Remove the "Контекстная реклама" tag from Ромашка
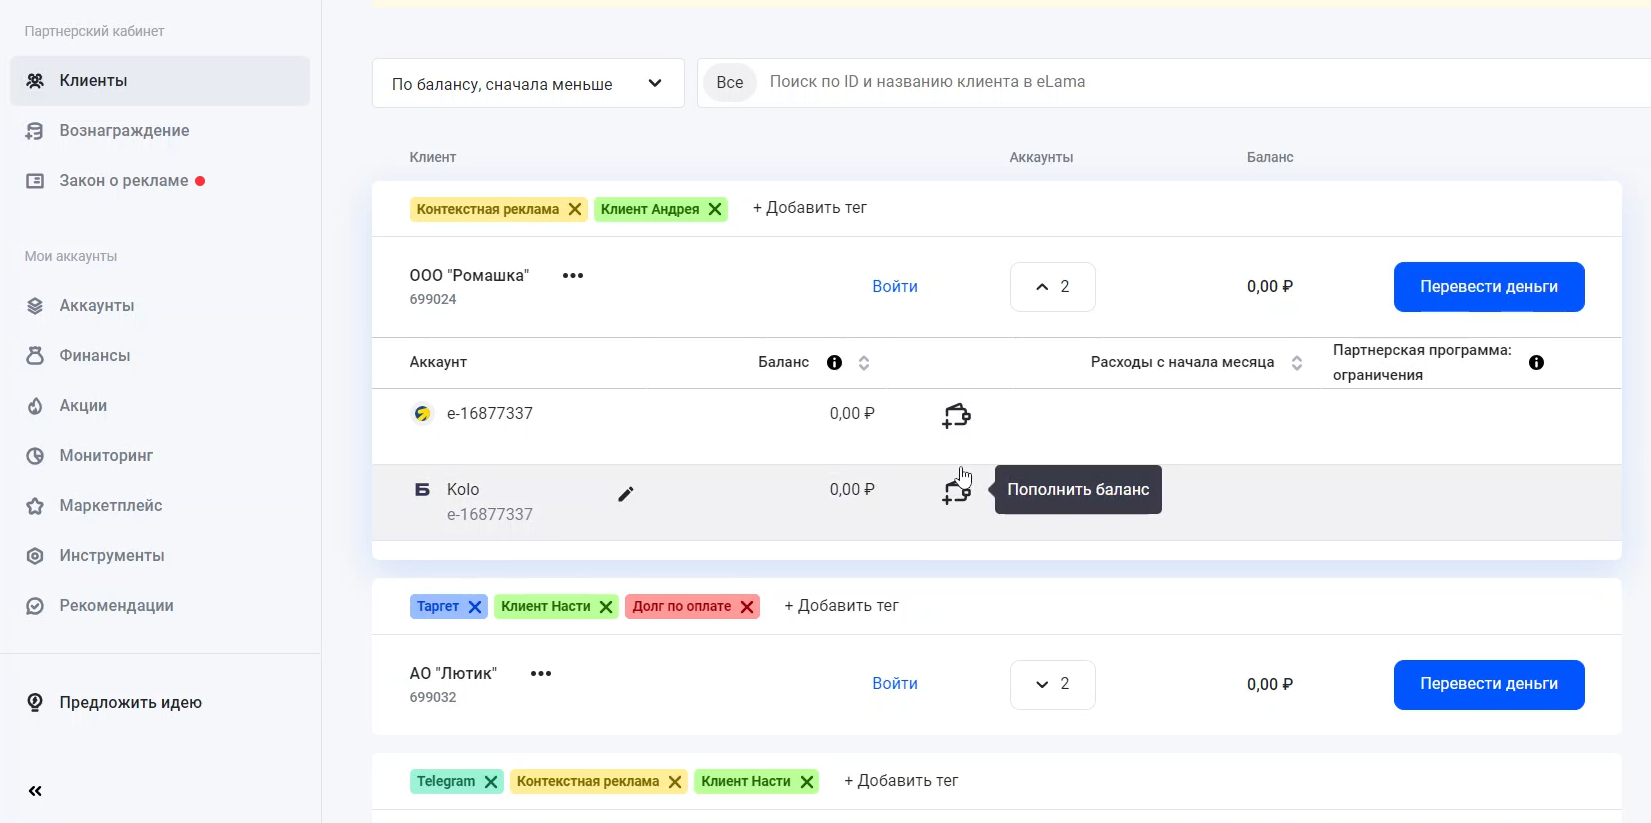The image size is (1651, 823). [575, 209]
